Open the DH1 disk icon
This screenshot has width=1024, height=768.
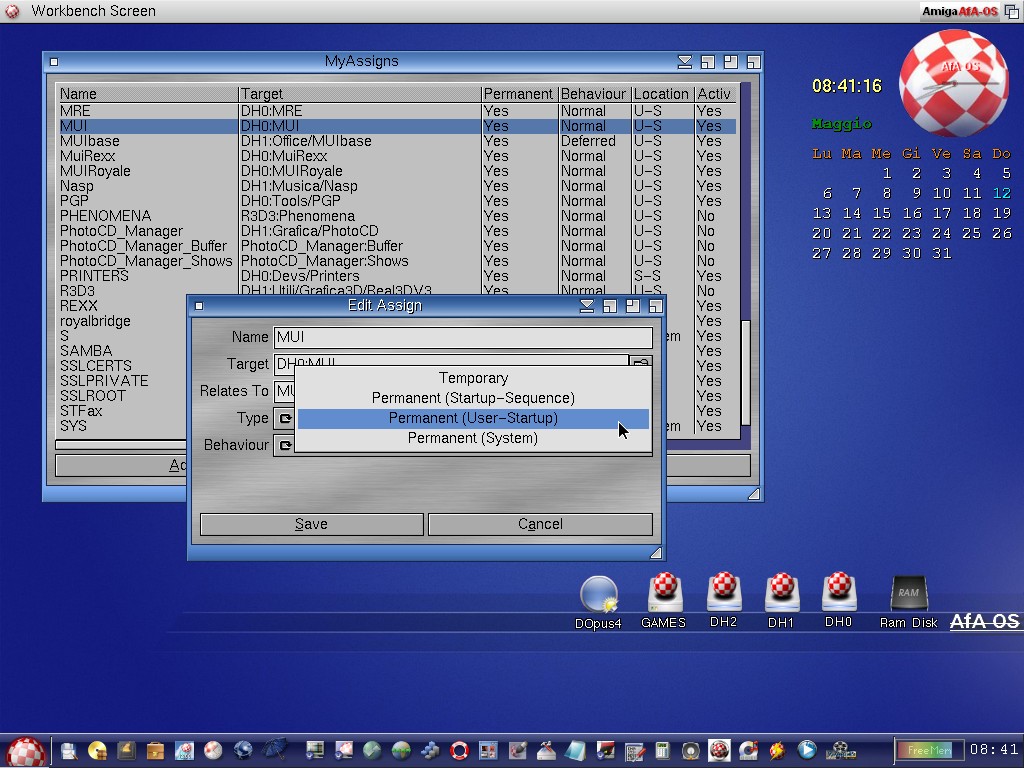tap(781, 593)
